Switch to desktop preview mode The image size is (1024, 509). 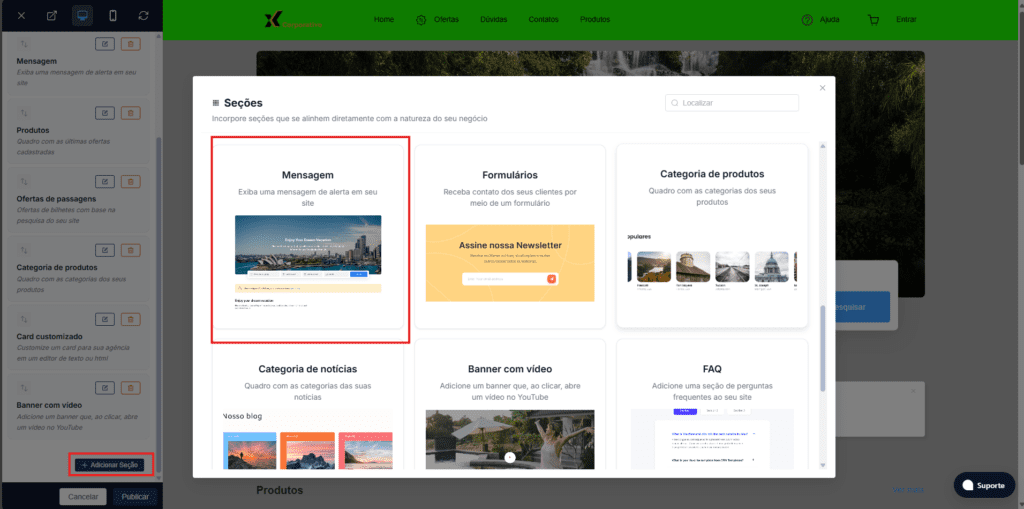82,16
